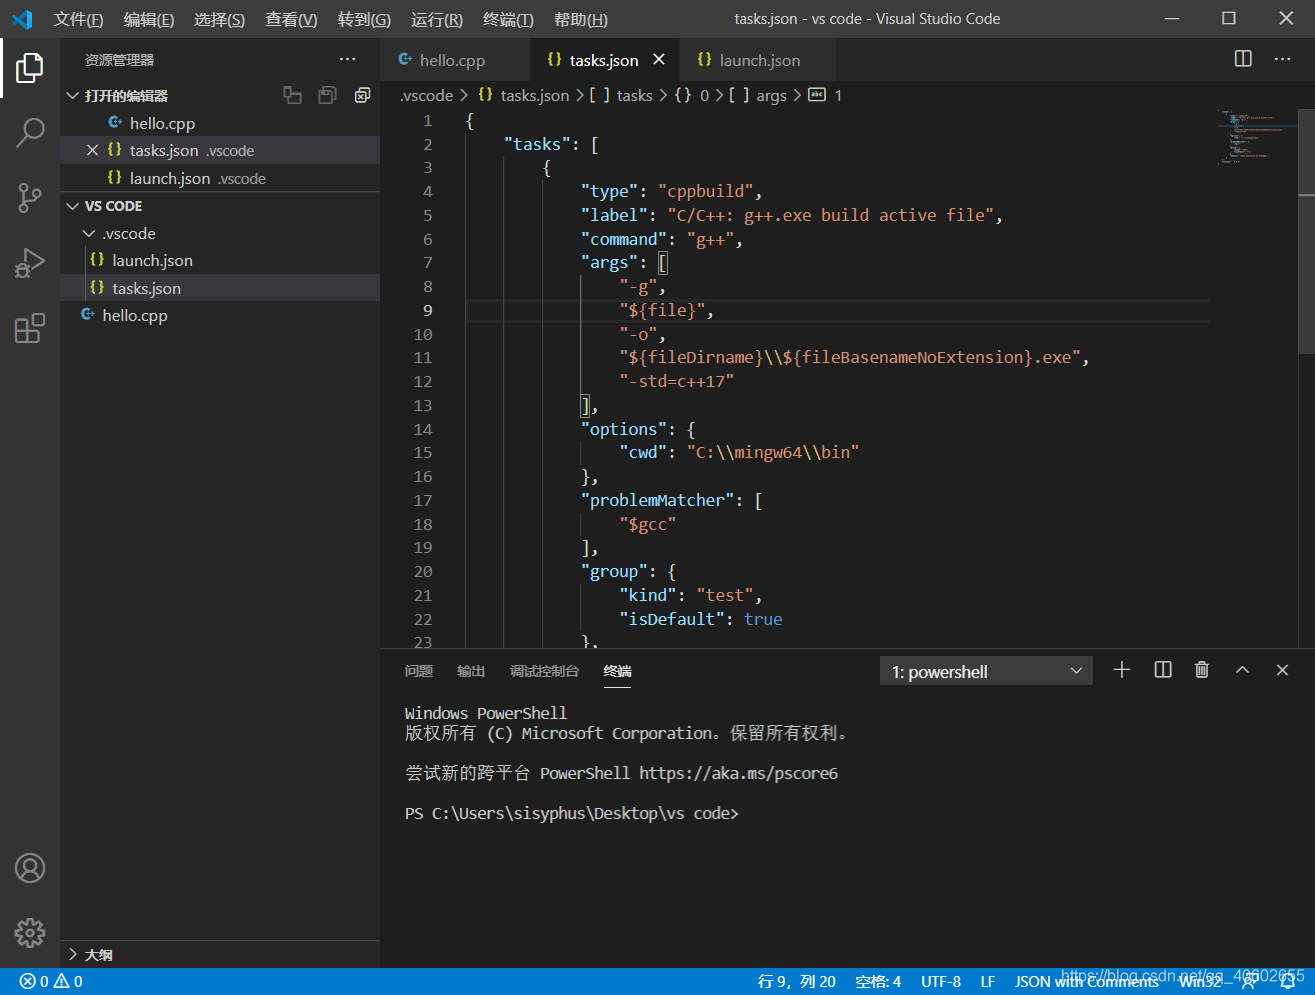Open Manage gear settings menu
1315x995 pixels.
pos(30,932)
